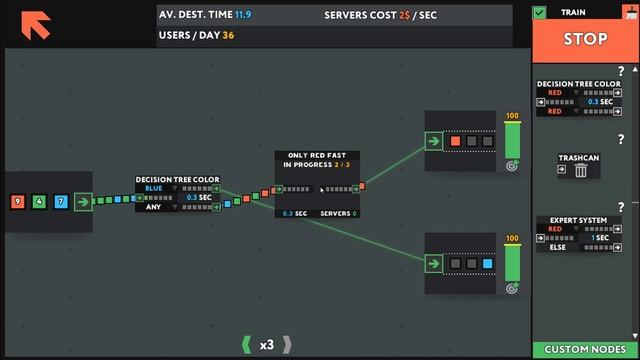Screen dimensions: 640x360
Task: Click the palette scrollbar down arrow
Action: 635,336
